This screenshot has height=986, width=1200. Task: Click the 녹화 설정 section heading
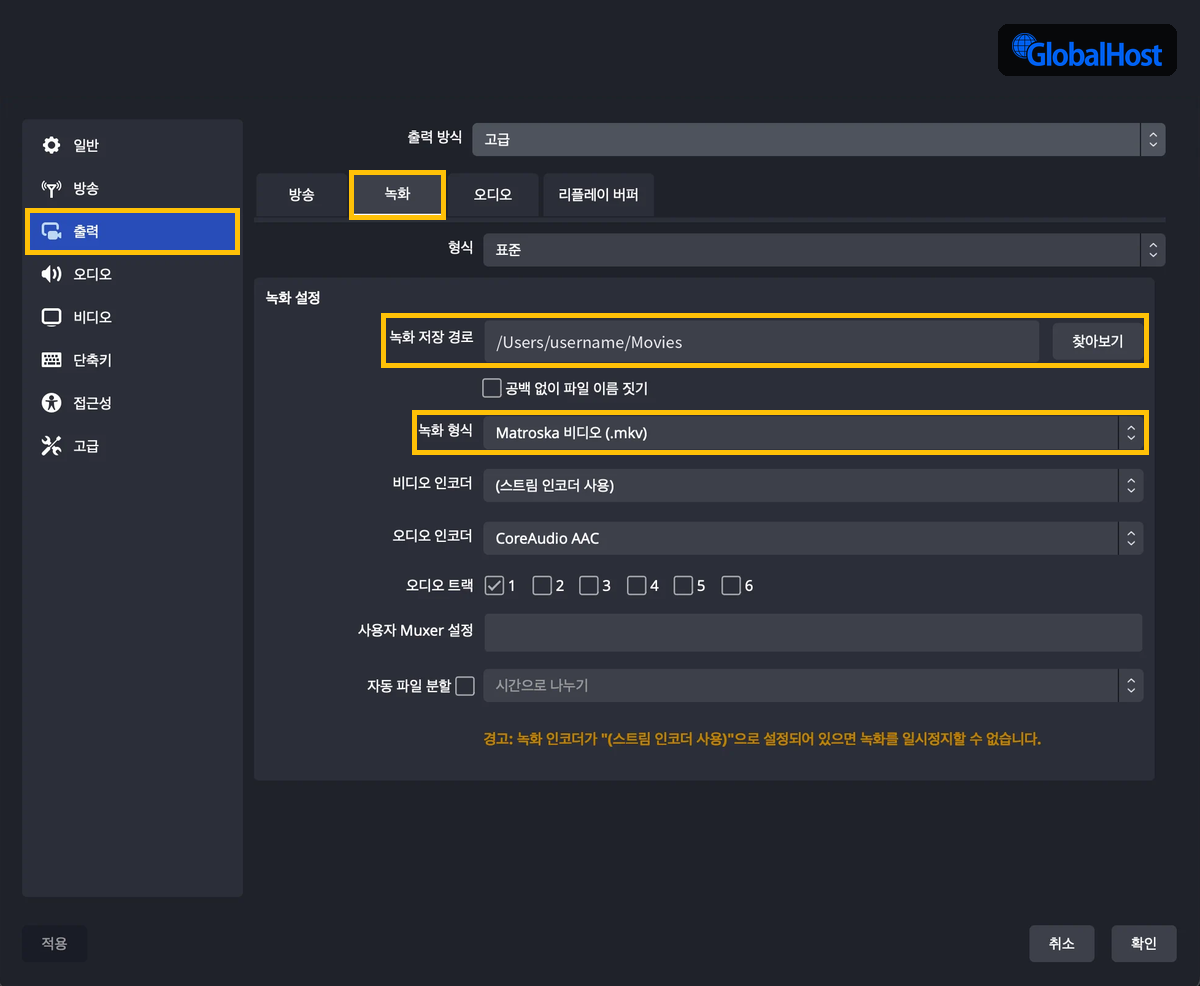click(293, 297)
